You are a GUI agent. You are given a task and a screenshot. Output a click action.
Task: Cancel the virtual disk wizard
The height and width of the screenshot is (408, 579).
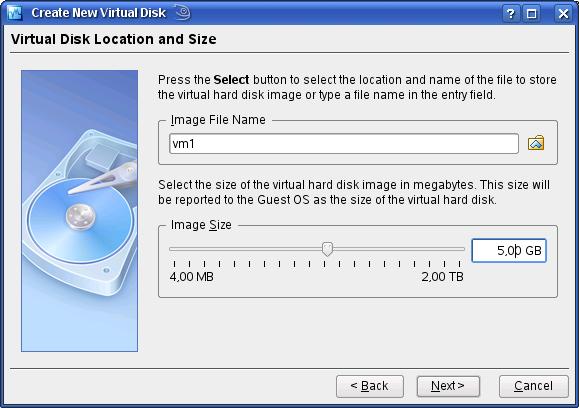pos(534,386)
